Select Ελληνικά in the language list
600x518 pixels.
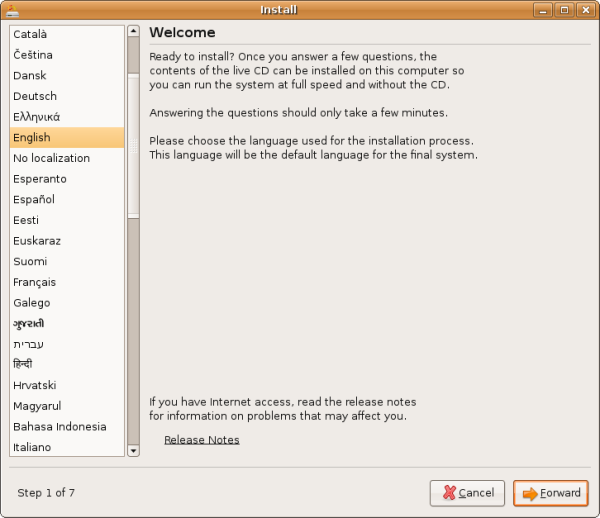point(67,117)
